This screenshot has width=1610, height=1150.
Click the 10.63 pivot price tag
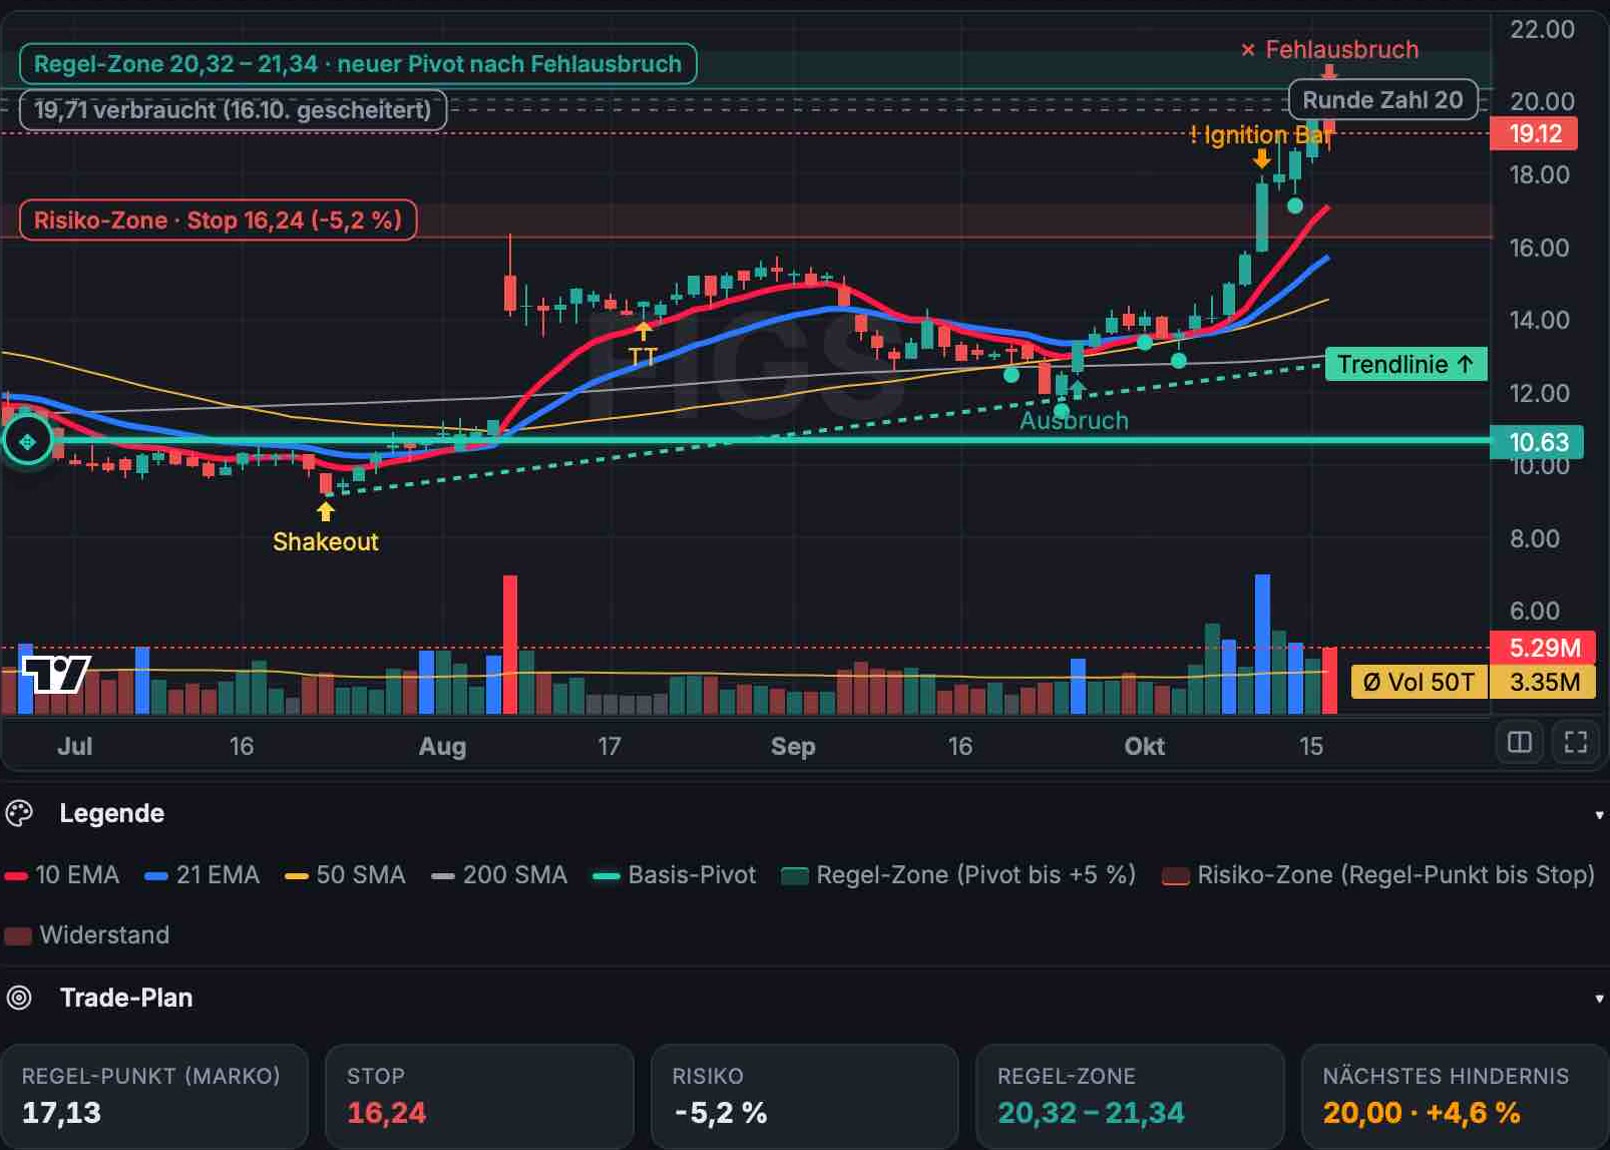click(x=1535, y=442)
